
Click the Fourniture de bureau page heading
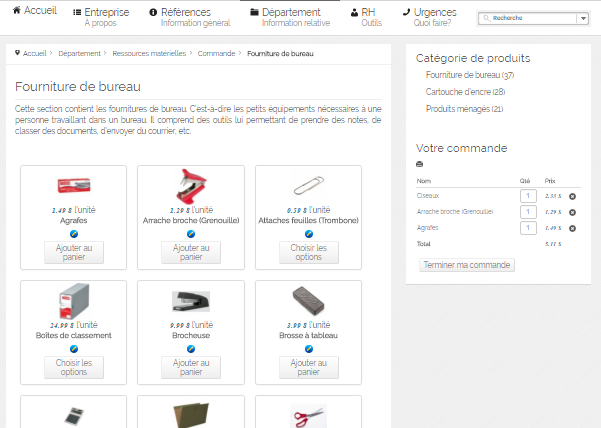click(78, 87)
